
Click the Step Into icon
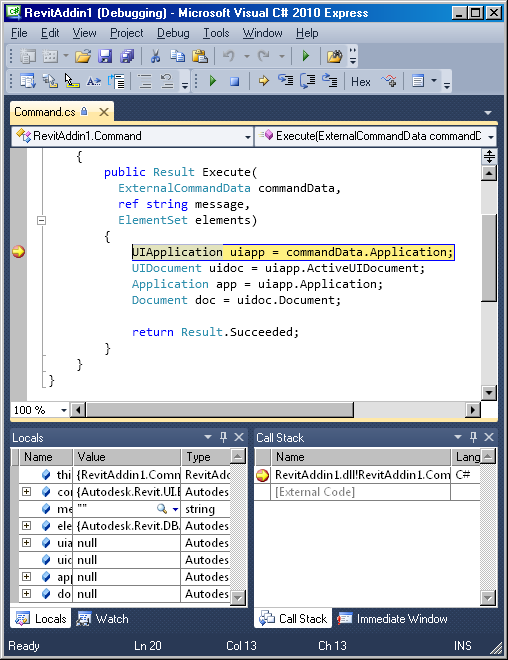pyautogui.click(x=285, y=80)
